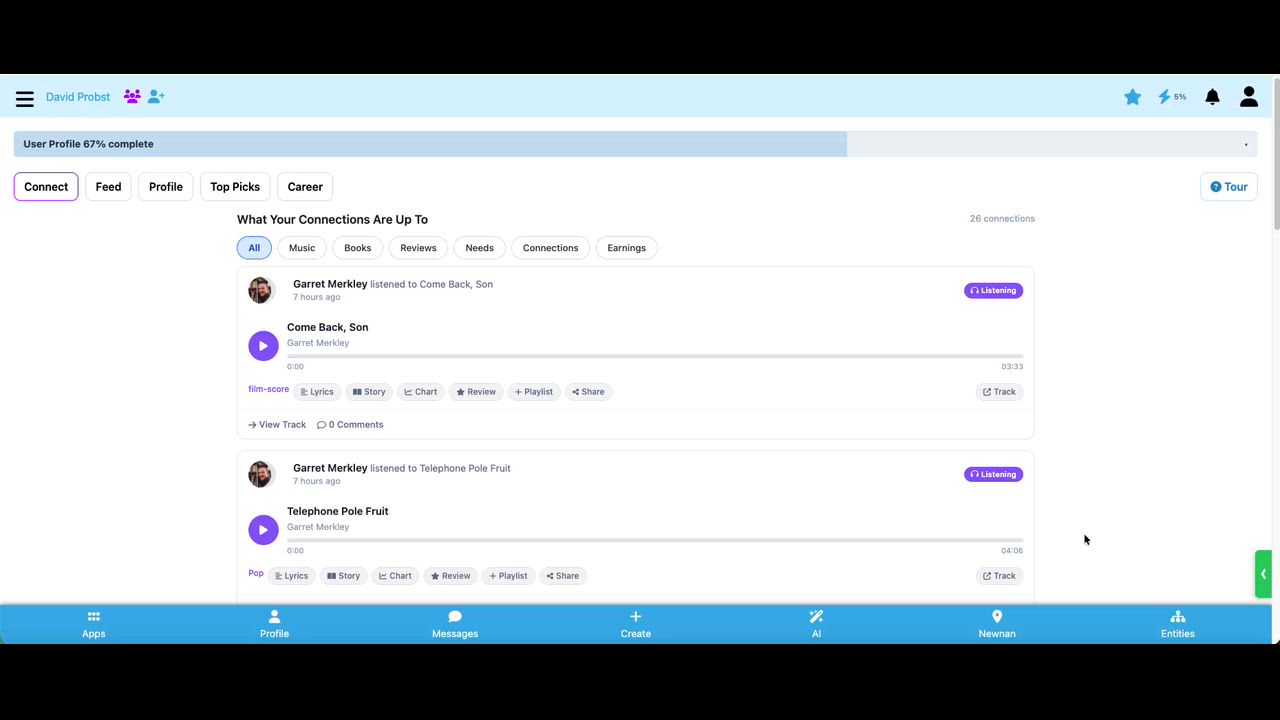Filter feed by Music

pos(302,248)
